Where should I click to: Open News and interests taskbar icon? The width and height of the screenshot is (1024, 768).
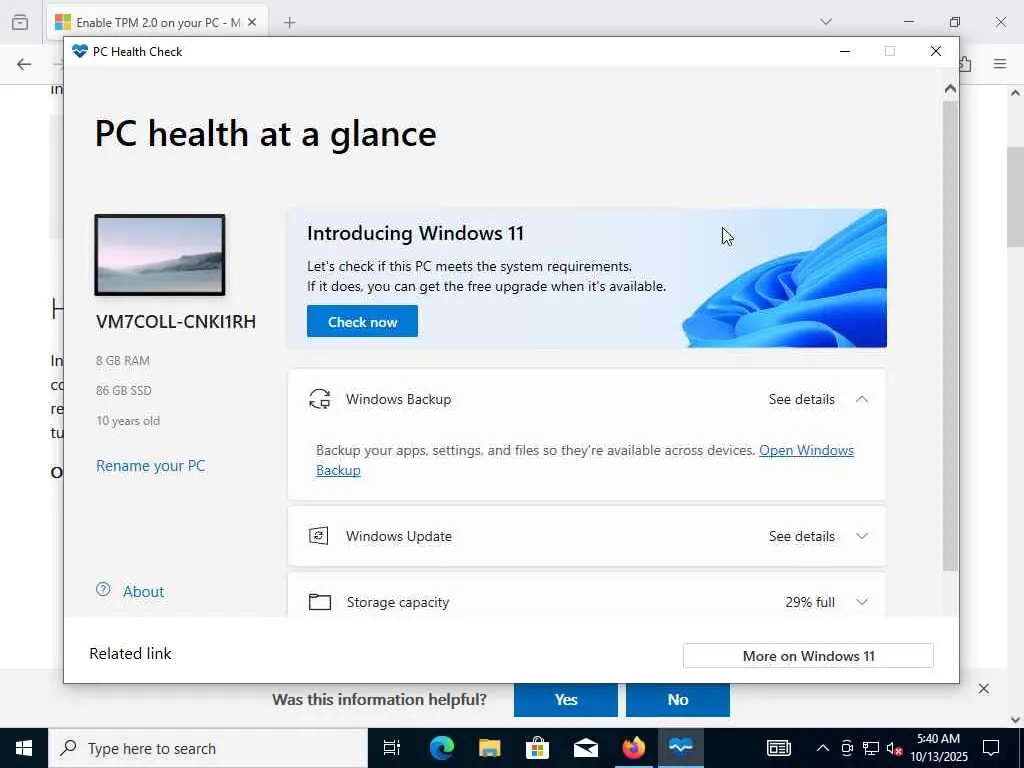(x=778, y=748)
